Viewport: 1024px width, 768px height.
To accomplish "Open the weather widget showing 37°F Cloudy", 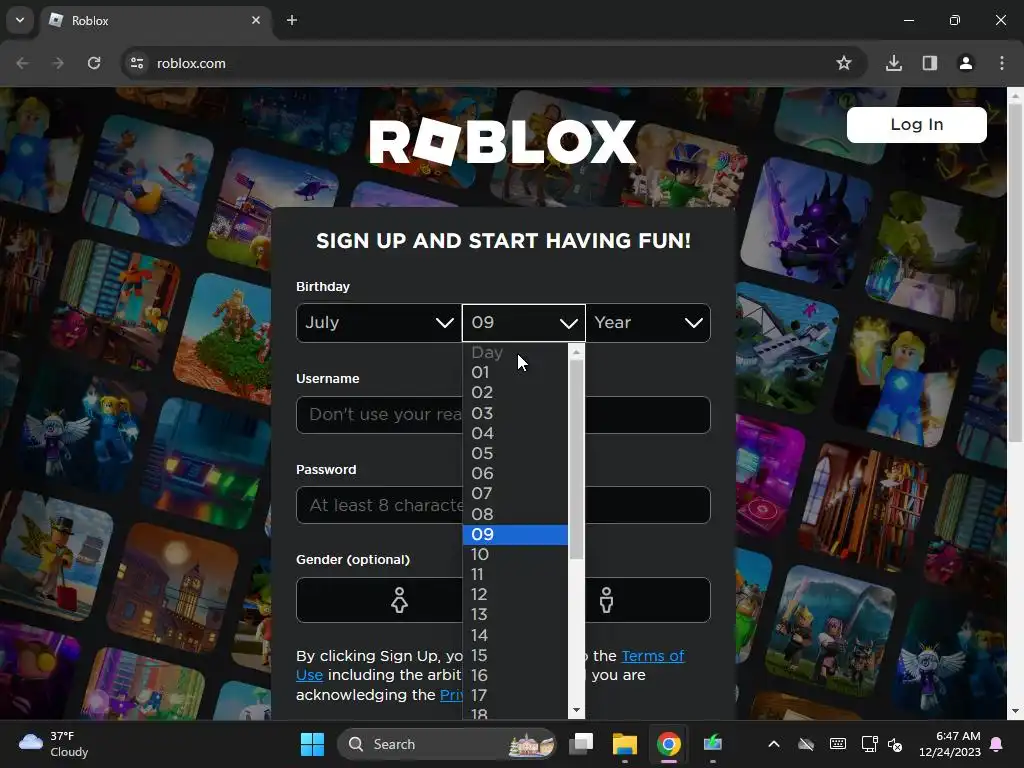I will tap(54, 744).
